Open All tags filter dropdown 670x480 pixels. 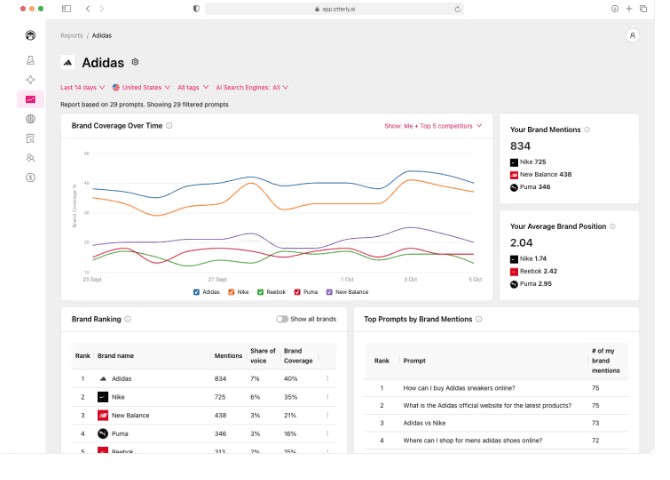coord(193,87)
